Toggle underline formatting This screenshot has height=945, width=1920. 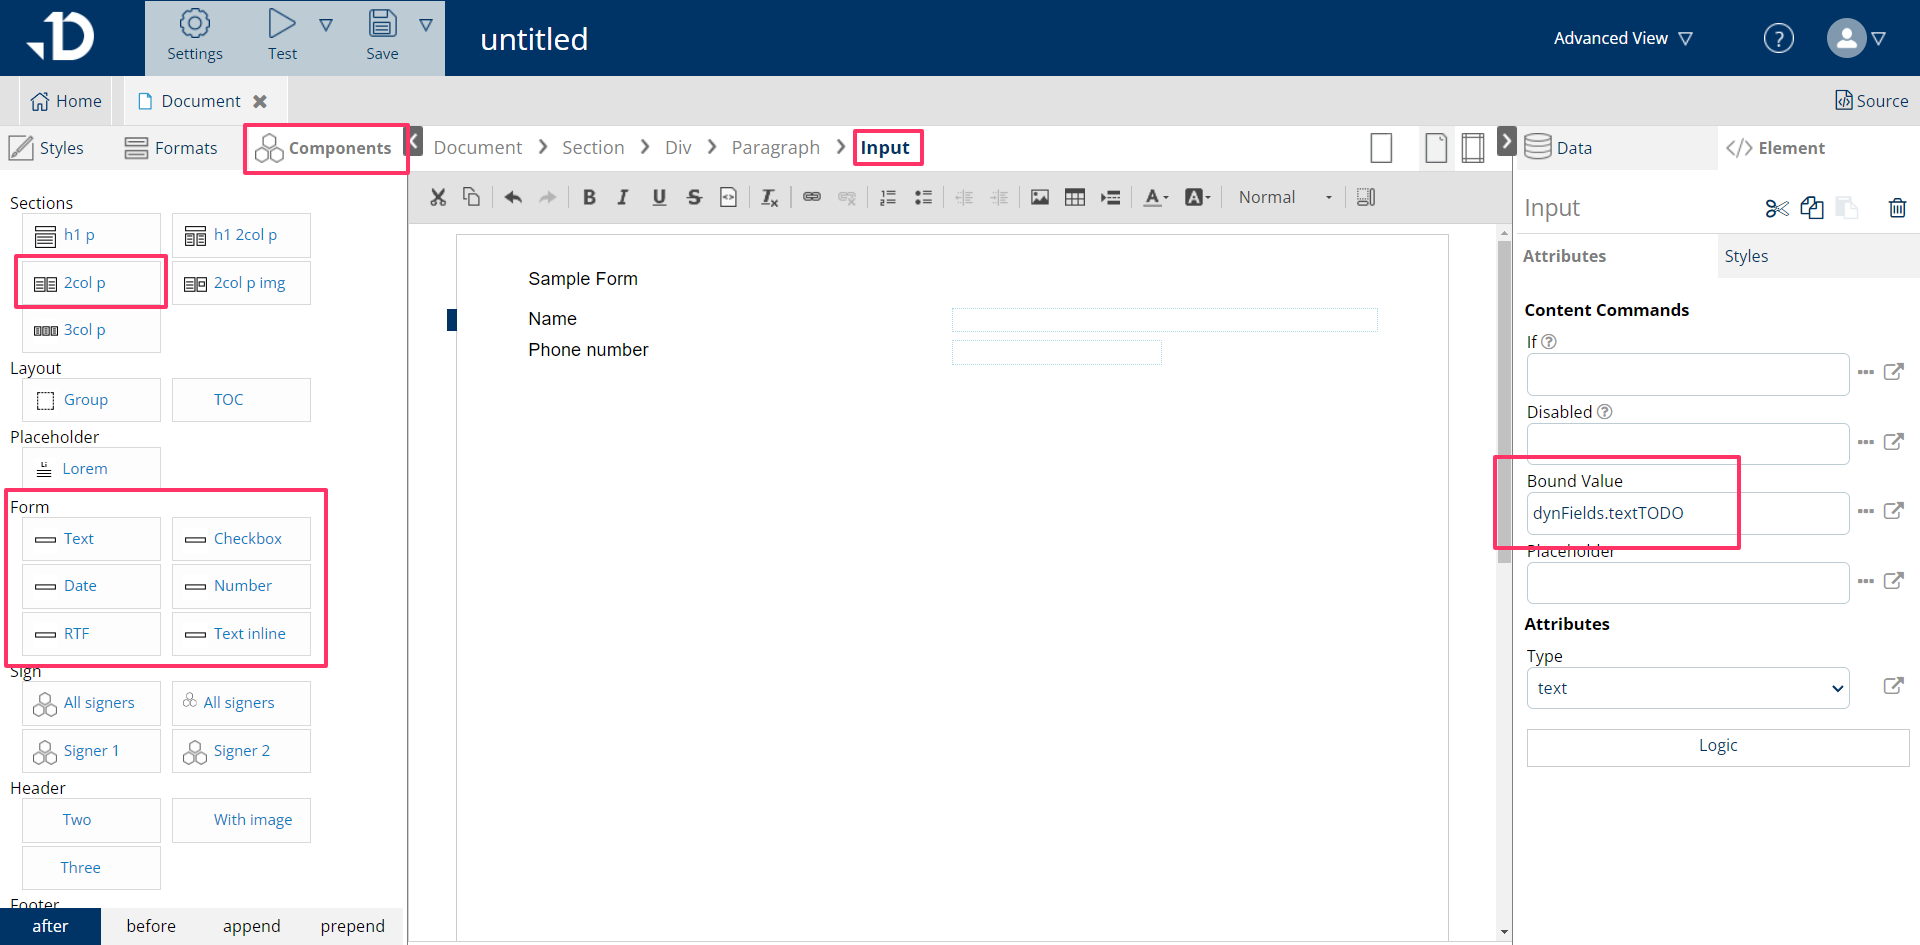(x=659, y=197)
